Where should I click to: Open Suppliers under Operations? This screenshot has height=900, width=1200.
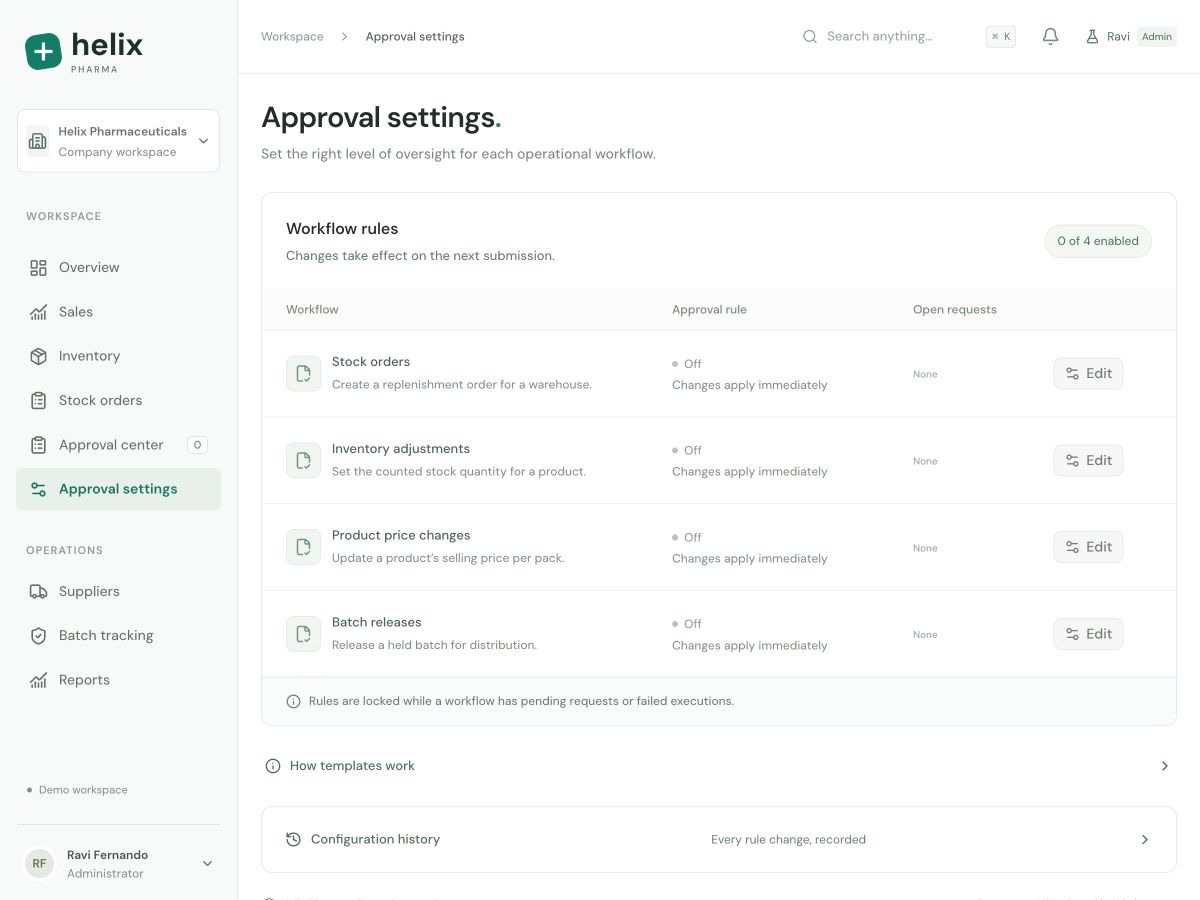118,591
